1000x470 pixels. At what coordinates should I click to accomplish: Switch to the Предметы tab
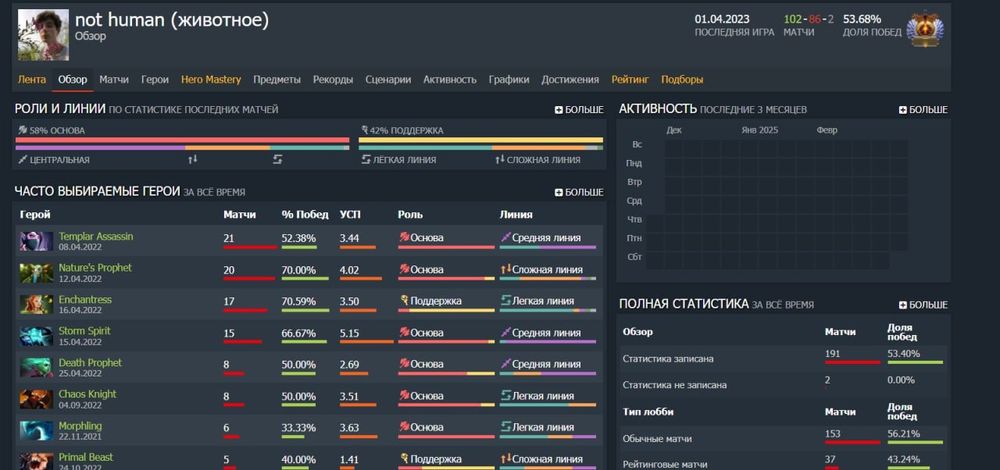click(x=277, y=80)
